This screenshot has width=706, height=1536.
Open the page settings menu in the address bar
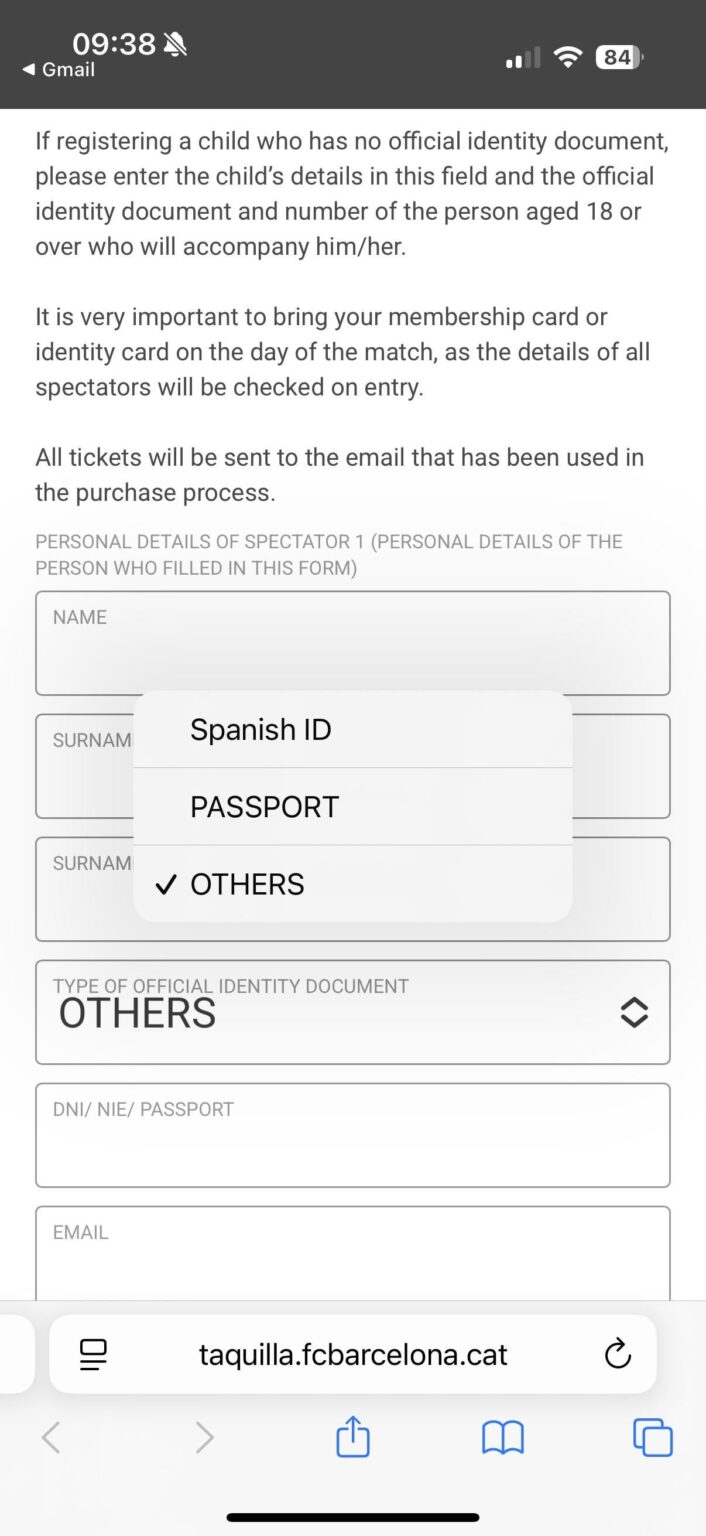click(x=93, y=1355)
